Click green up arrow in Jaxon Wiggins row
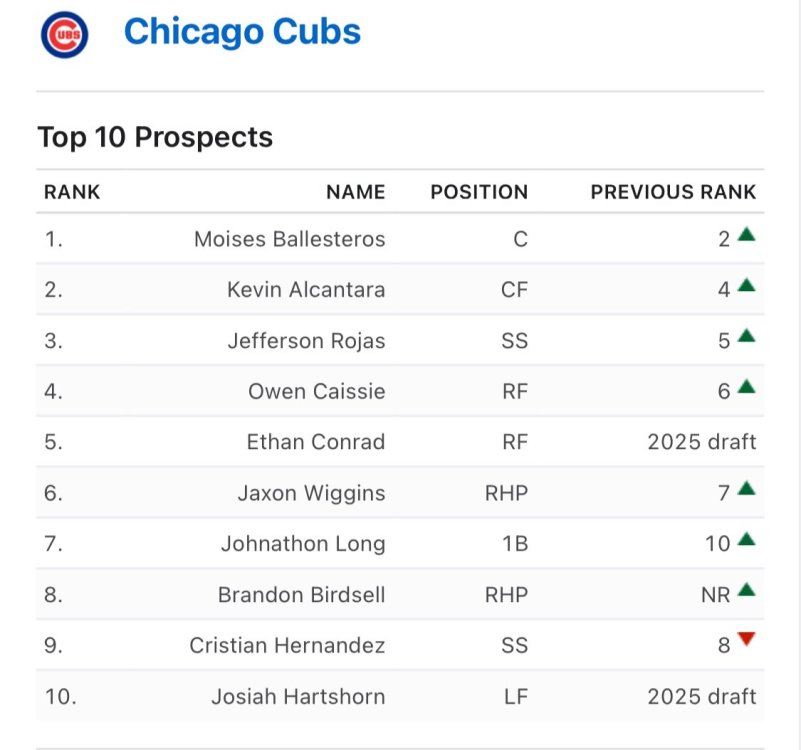 (x=746, y=488)
